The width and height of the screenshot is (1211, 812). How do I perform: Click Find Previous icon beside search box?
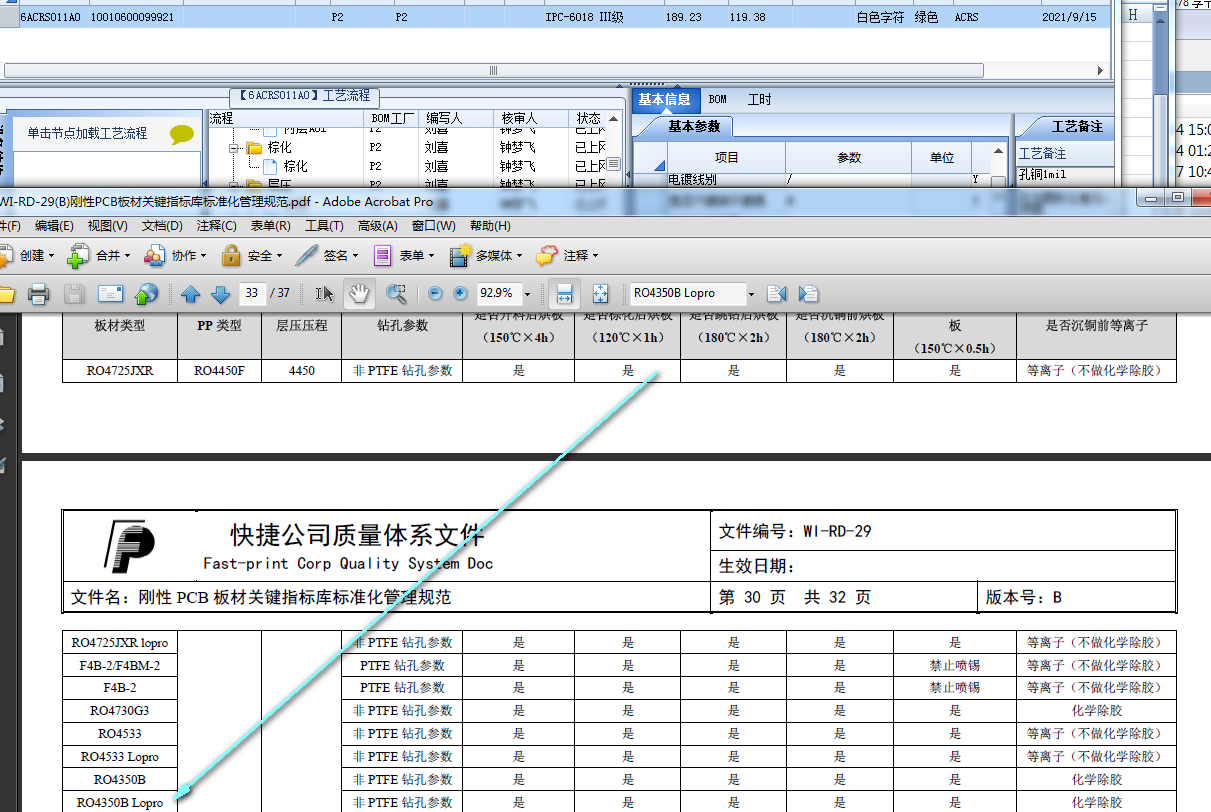pyautogui.click(x=777, y=293)
